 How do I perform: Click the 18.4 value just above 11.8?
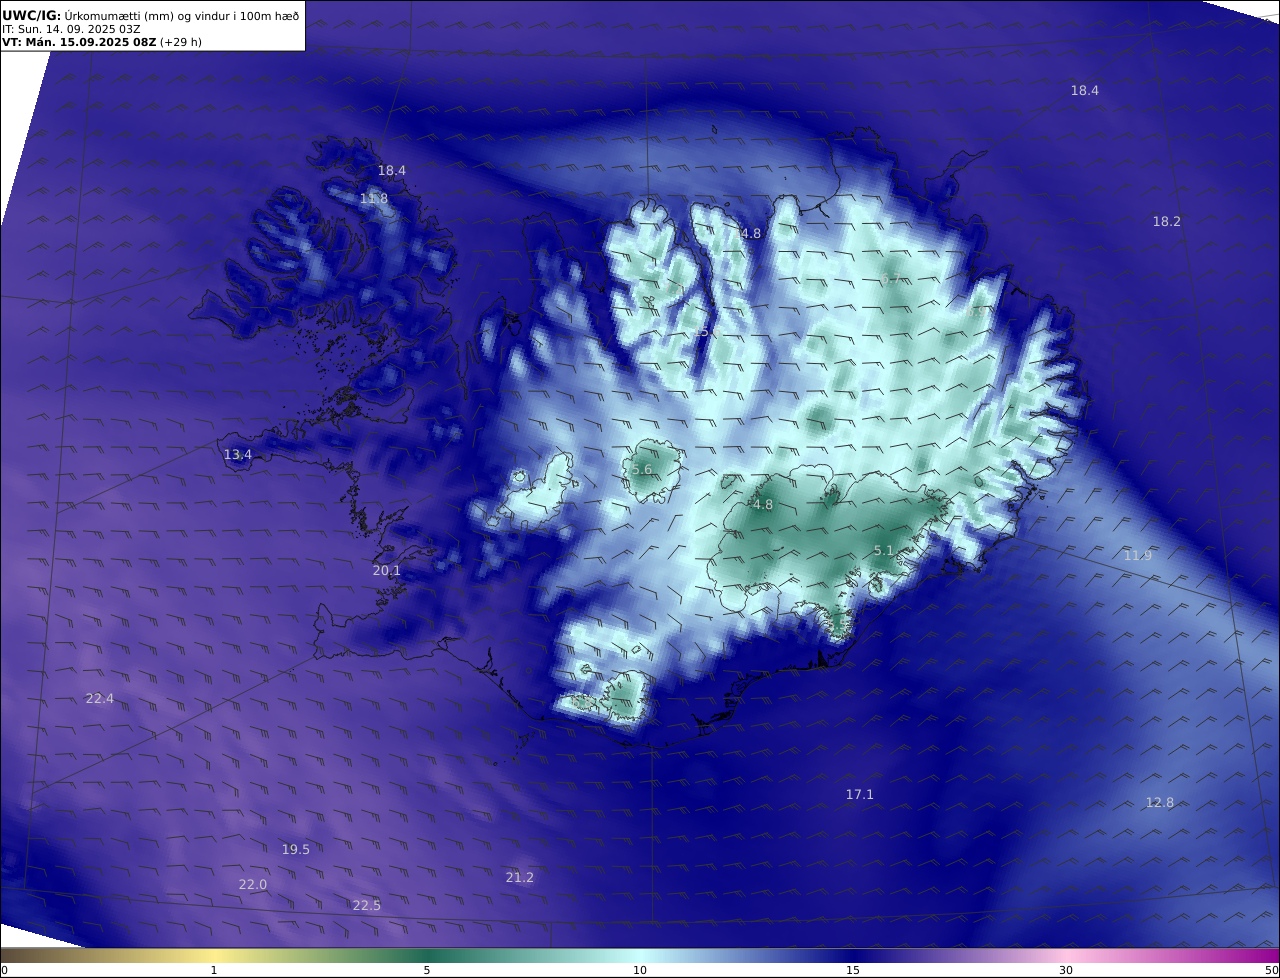[x=392, y=171]
